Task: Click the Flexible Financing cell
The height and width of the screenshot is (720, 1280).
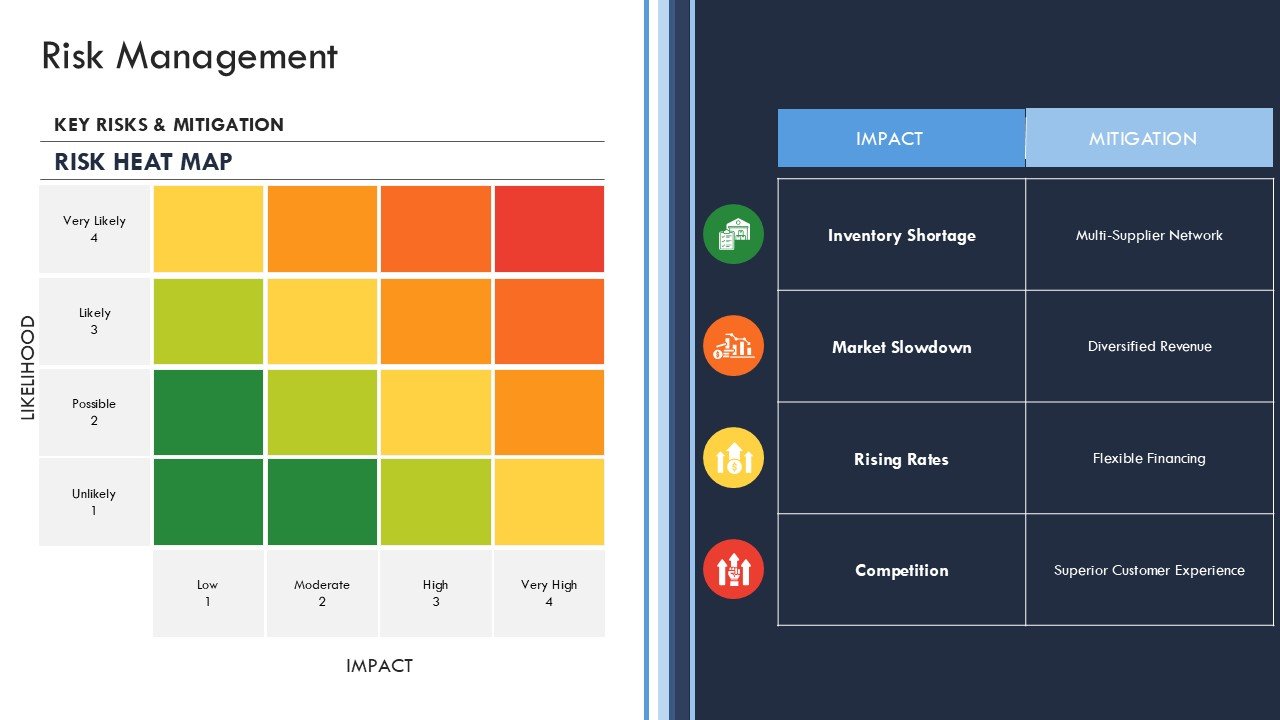Action: (1149, 458)
